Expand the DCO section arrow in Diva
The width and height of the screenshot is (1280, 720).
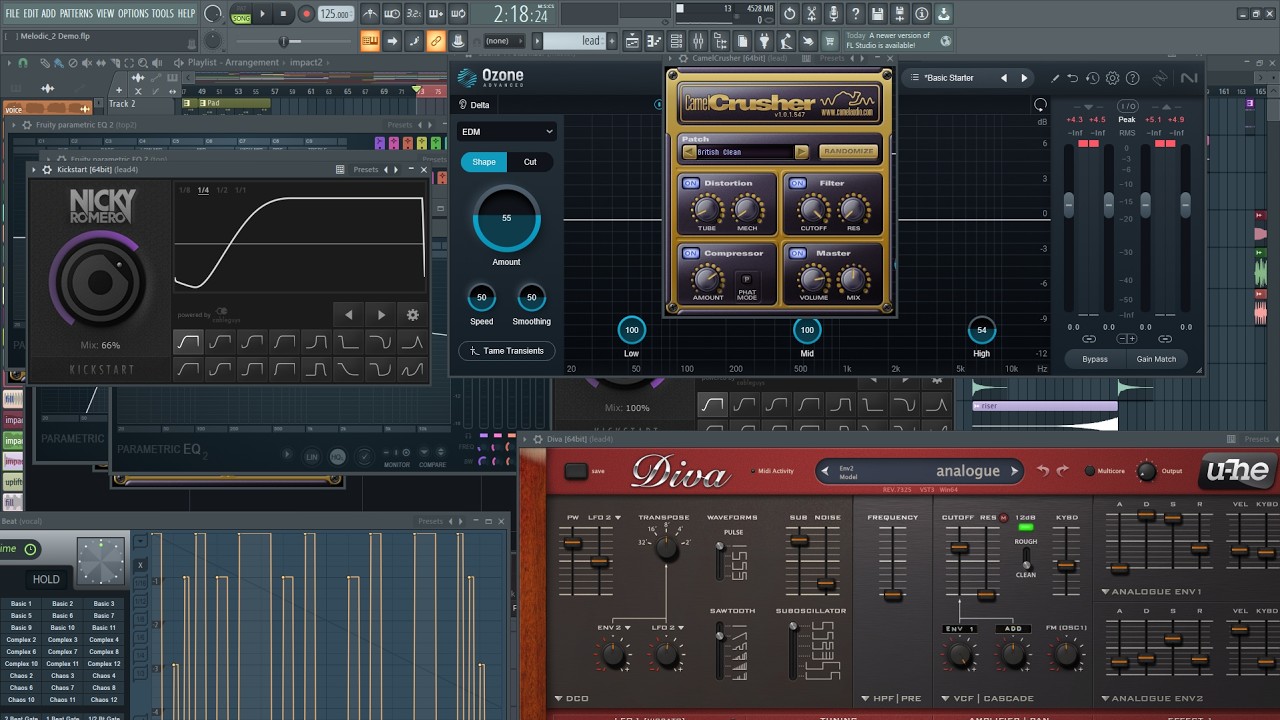[x=558, y=699]
